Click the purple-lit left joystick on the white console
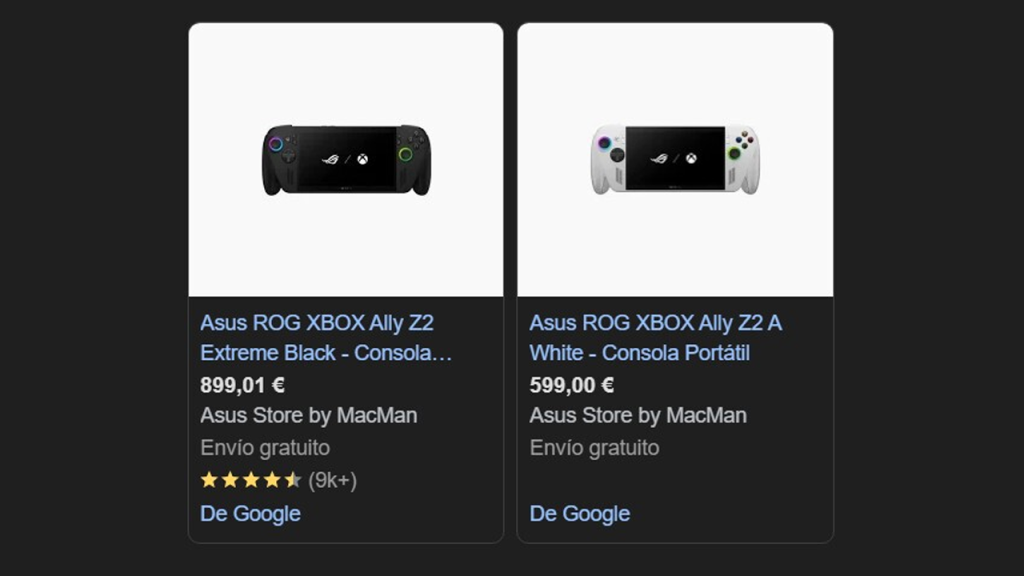The height and width of the screenshot is (576, 1024). tap(605, 142)
